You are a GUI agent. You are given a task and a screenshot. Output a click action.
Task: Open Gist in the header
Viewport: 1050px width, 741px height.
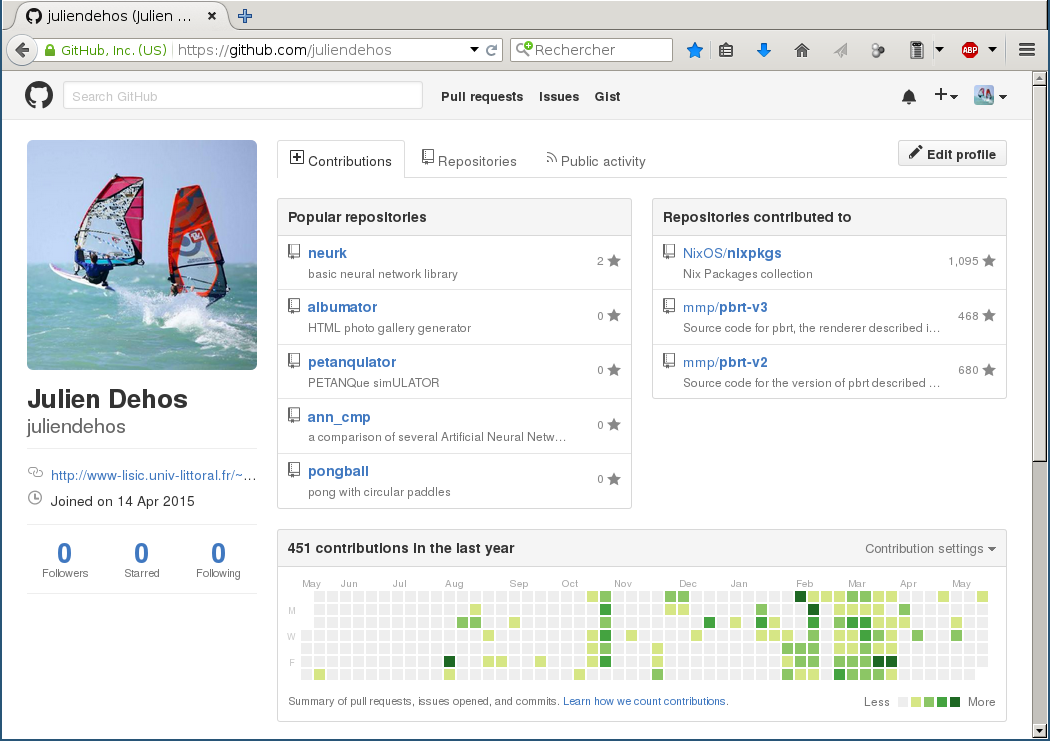(607, 96)
